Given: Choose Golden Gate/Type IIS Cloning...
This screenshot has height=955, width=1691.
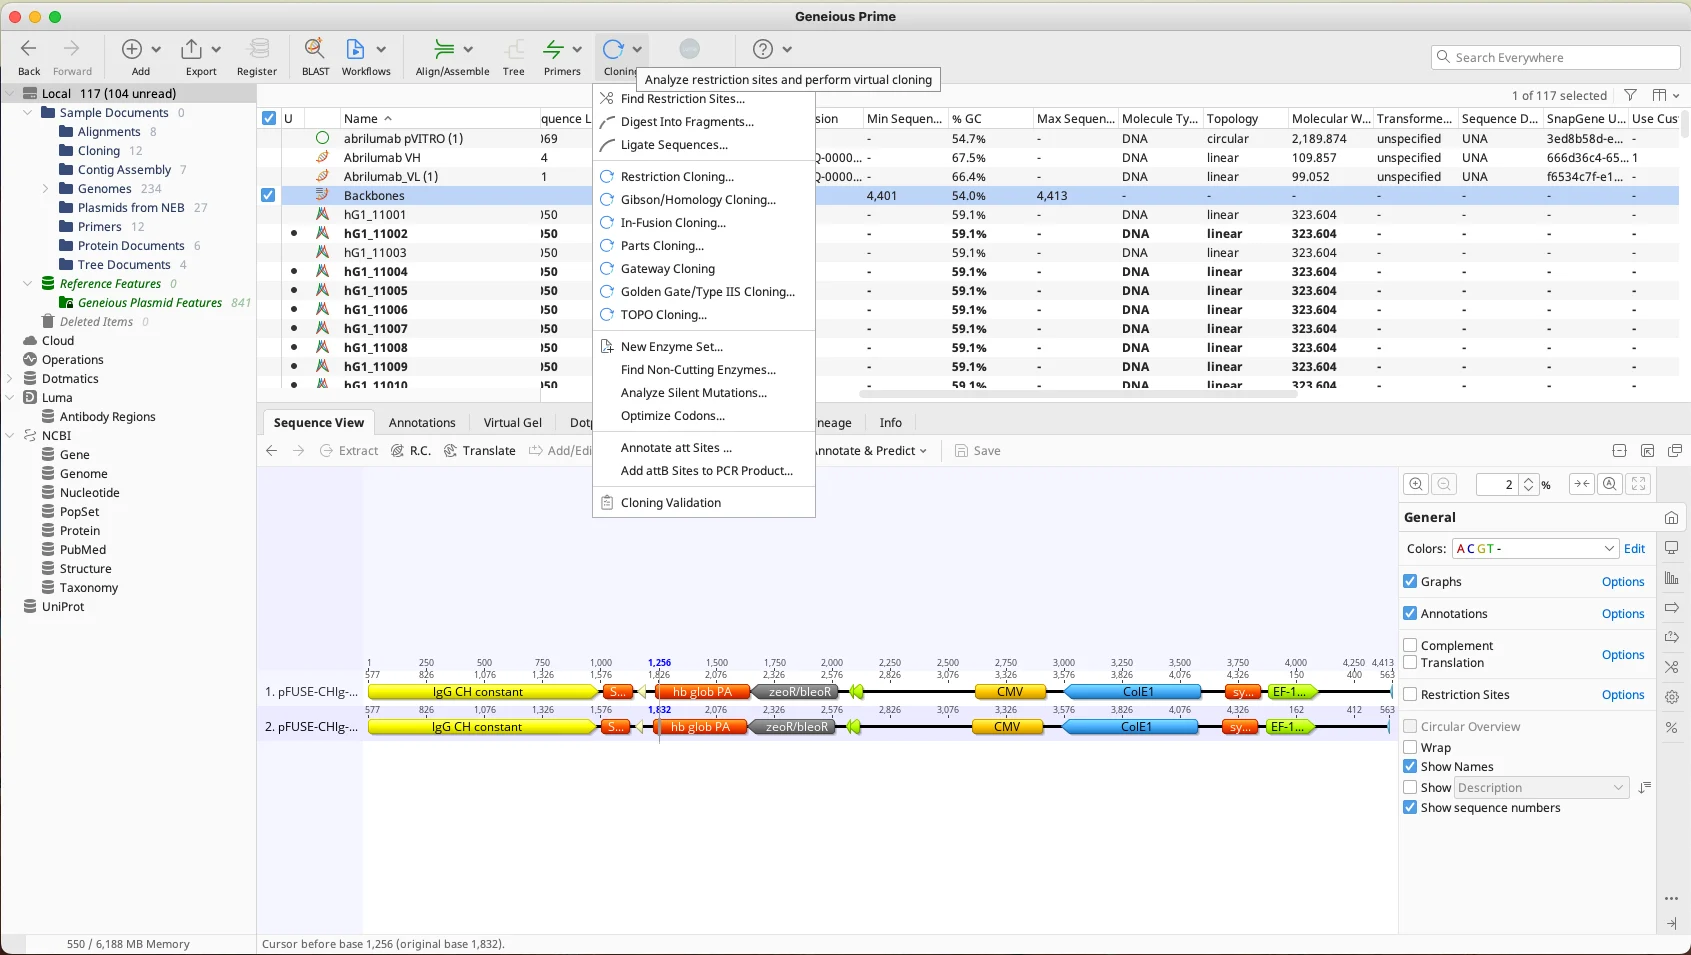Looking at the screenshot, I should click(x=704, y=291).
